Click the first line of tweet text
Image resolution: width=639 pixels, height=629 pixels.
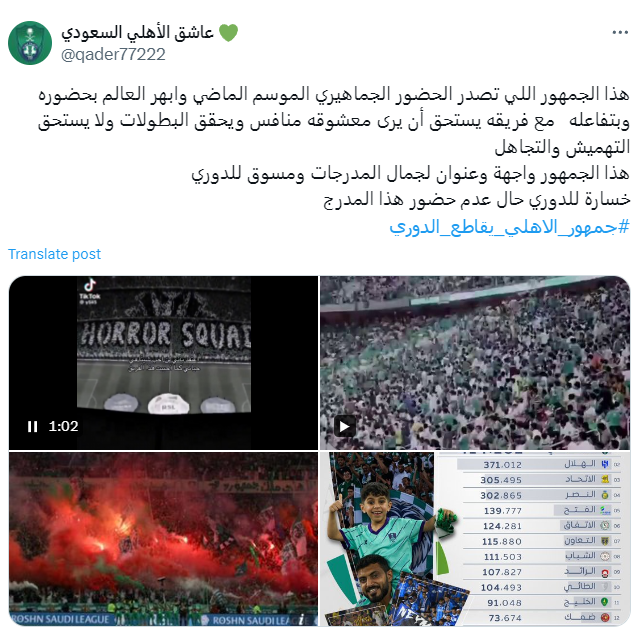[x=334, y=95]
